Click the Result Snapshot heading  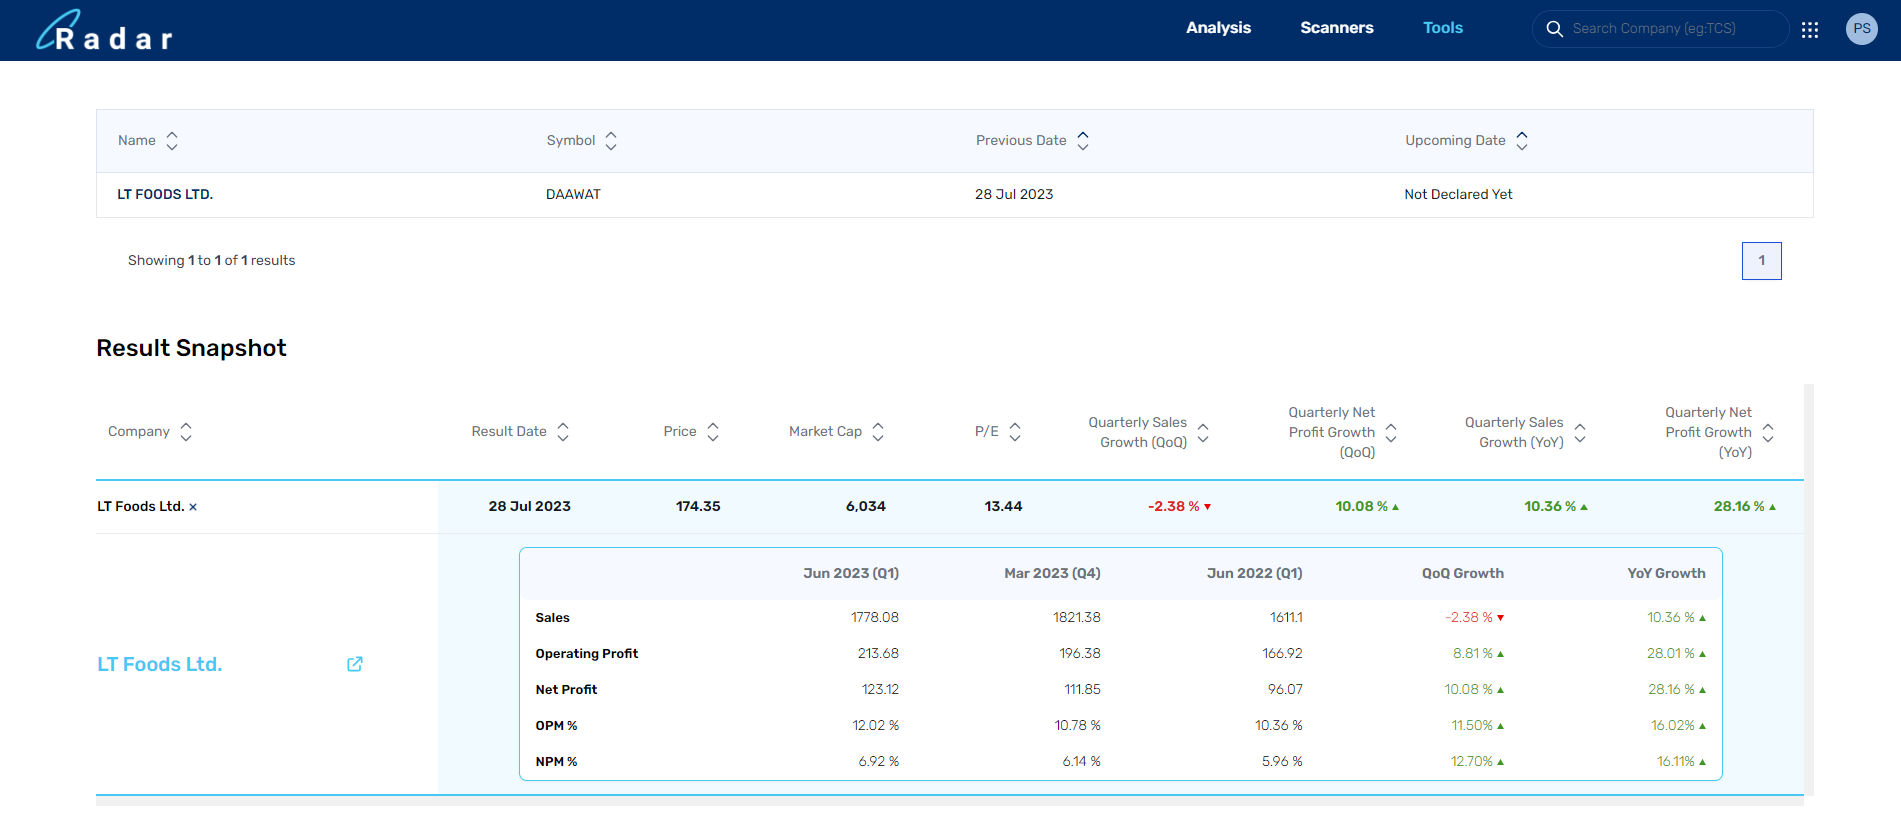pos(191,348)
